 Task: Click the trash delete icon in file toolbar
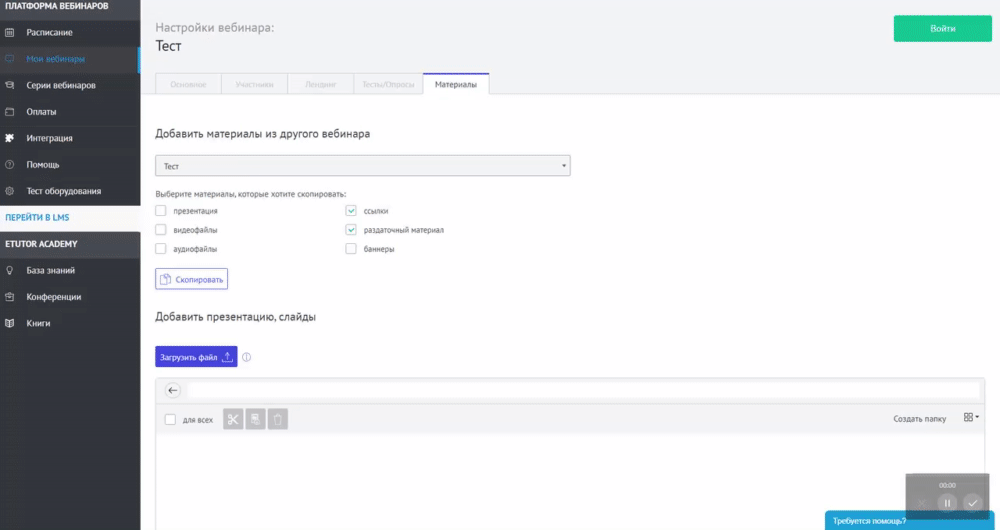278,420
